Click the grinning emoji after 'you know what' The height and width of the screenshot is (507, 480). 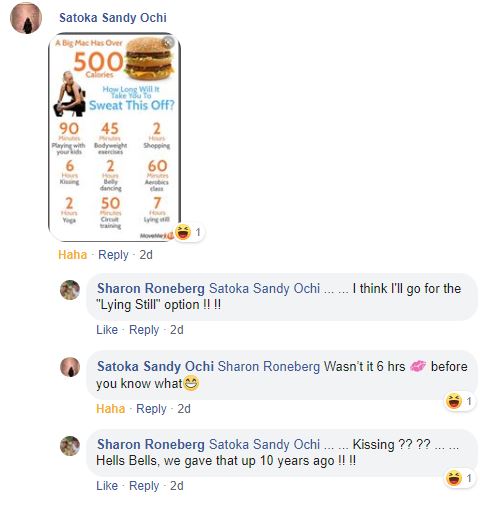[x=191, y=383]
